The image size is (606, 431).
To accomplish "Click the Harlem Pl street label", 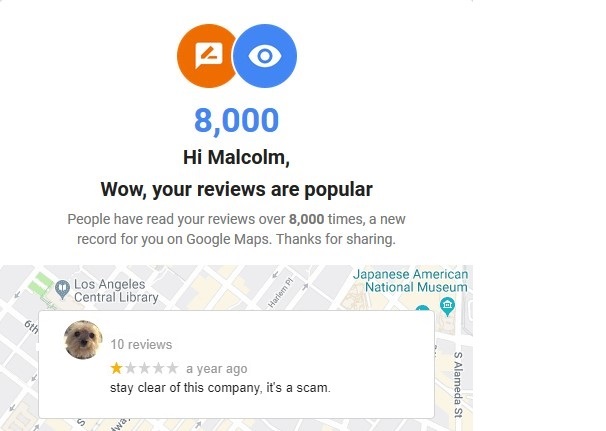I will [282, 292].
